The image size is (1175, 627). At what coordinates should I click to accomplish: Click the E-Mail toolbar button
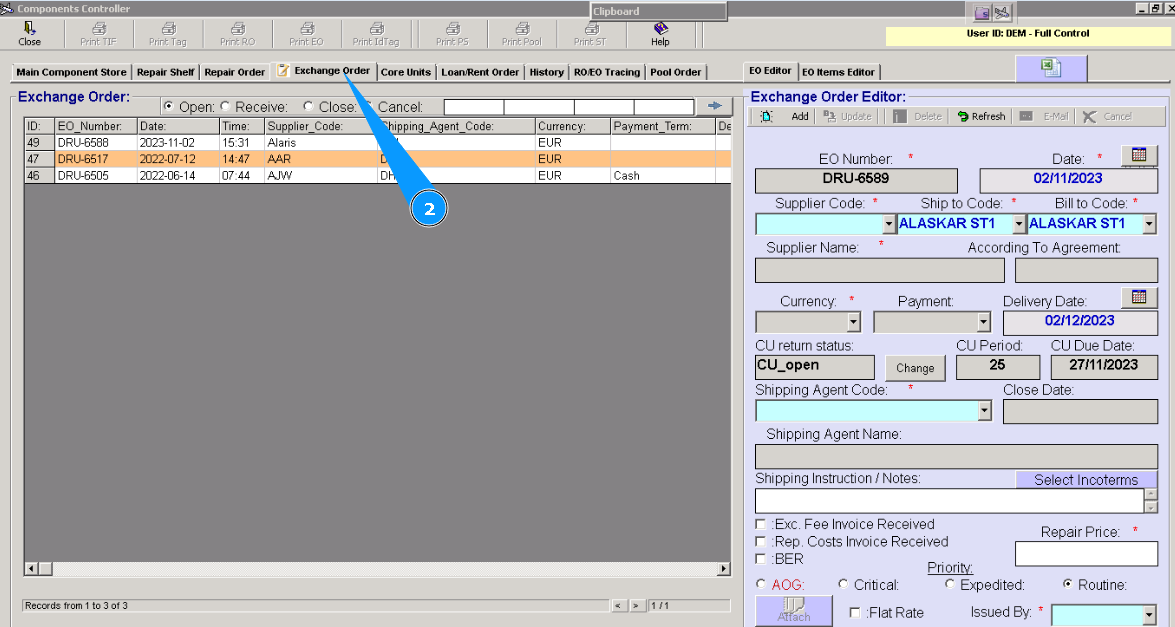click(1045, 116)
